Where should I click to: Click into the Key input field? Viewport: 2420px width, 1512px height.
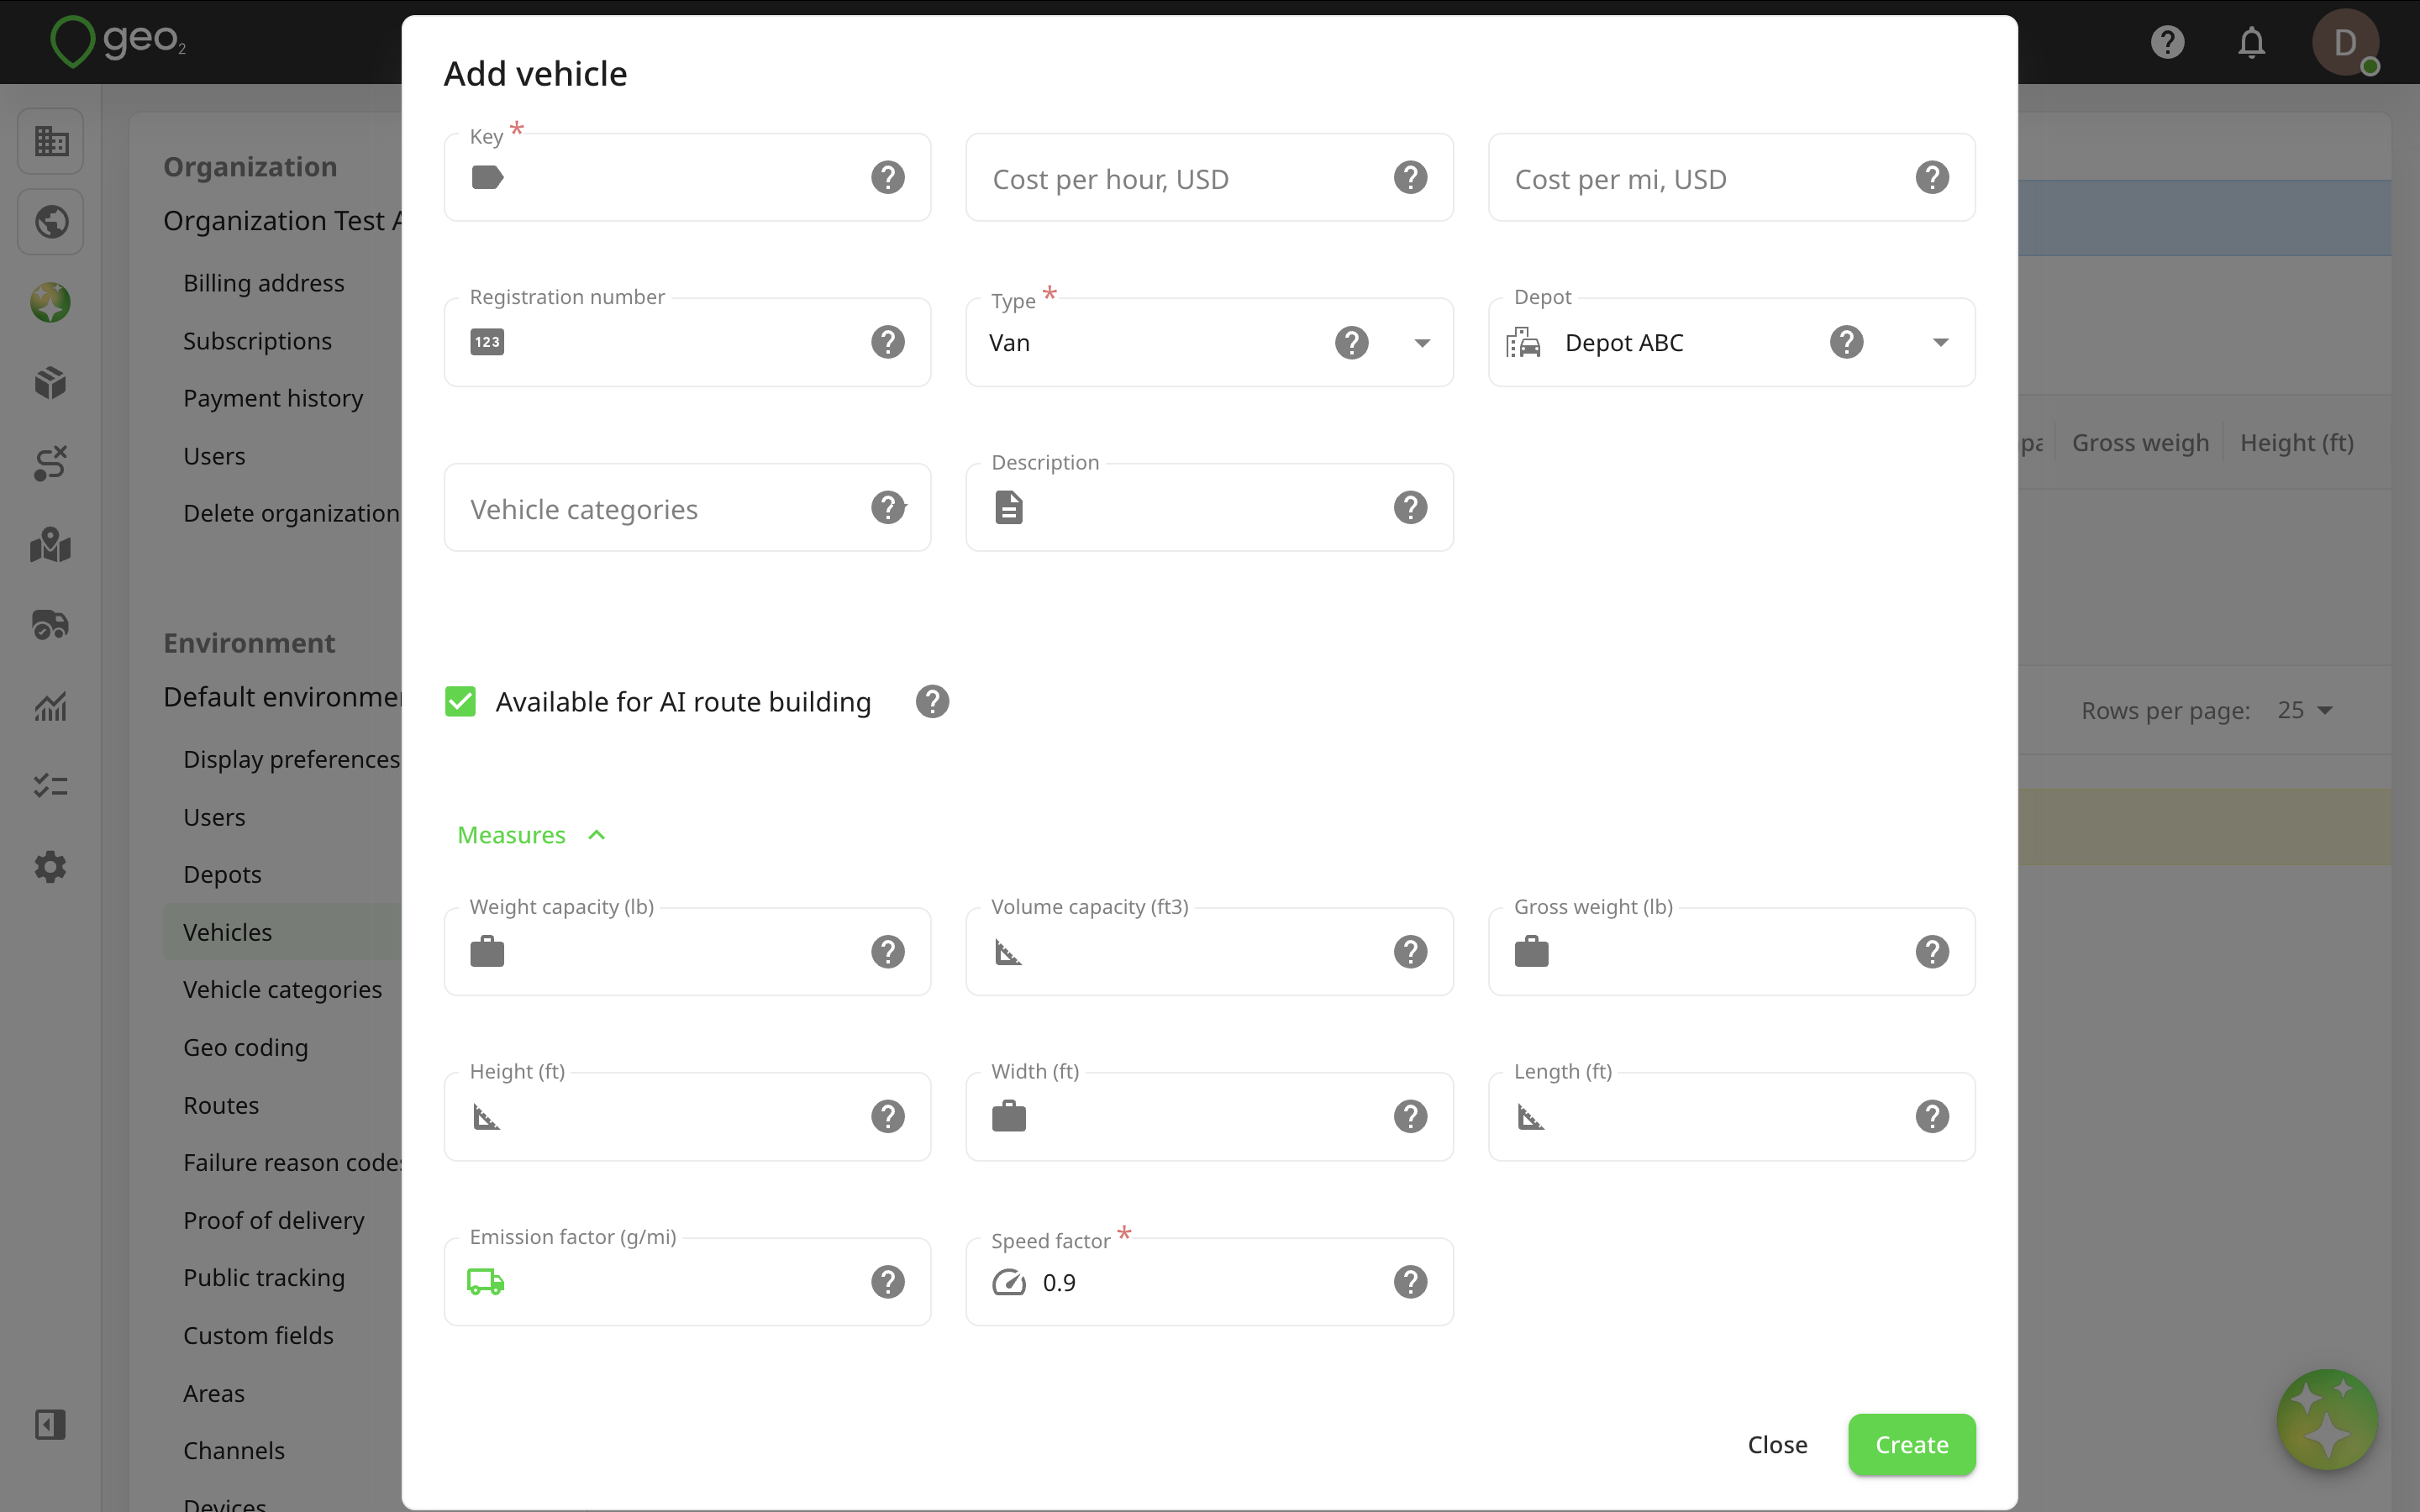[x=687, y=178]
